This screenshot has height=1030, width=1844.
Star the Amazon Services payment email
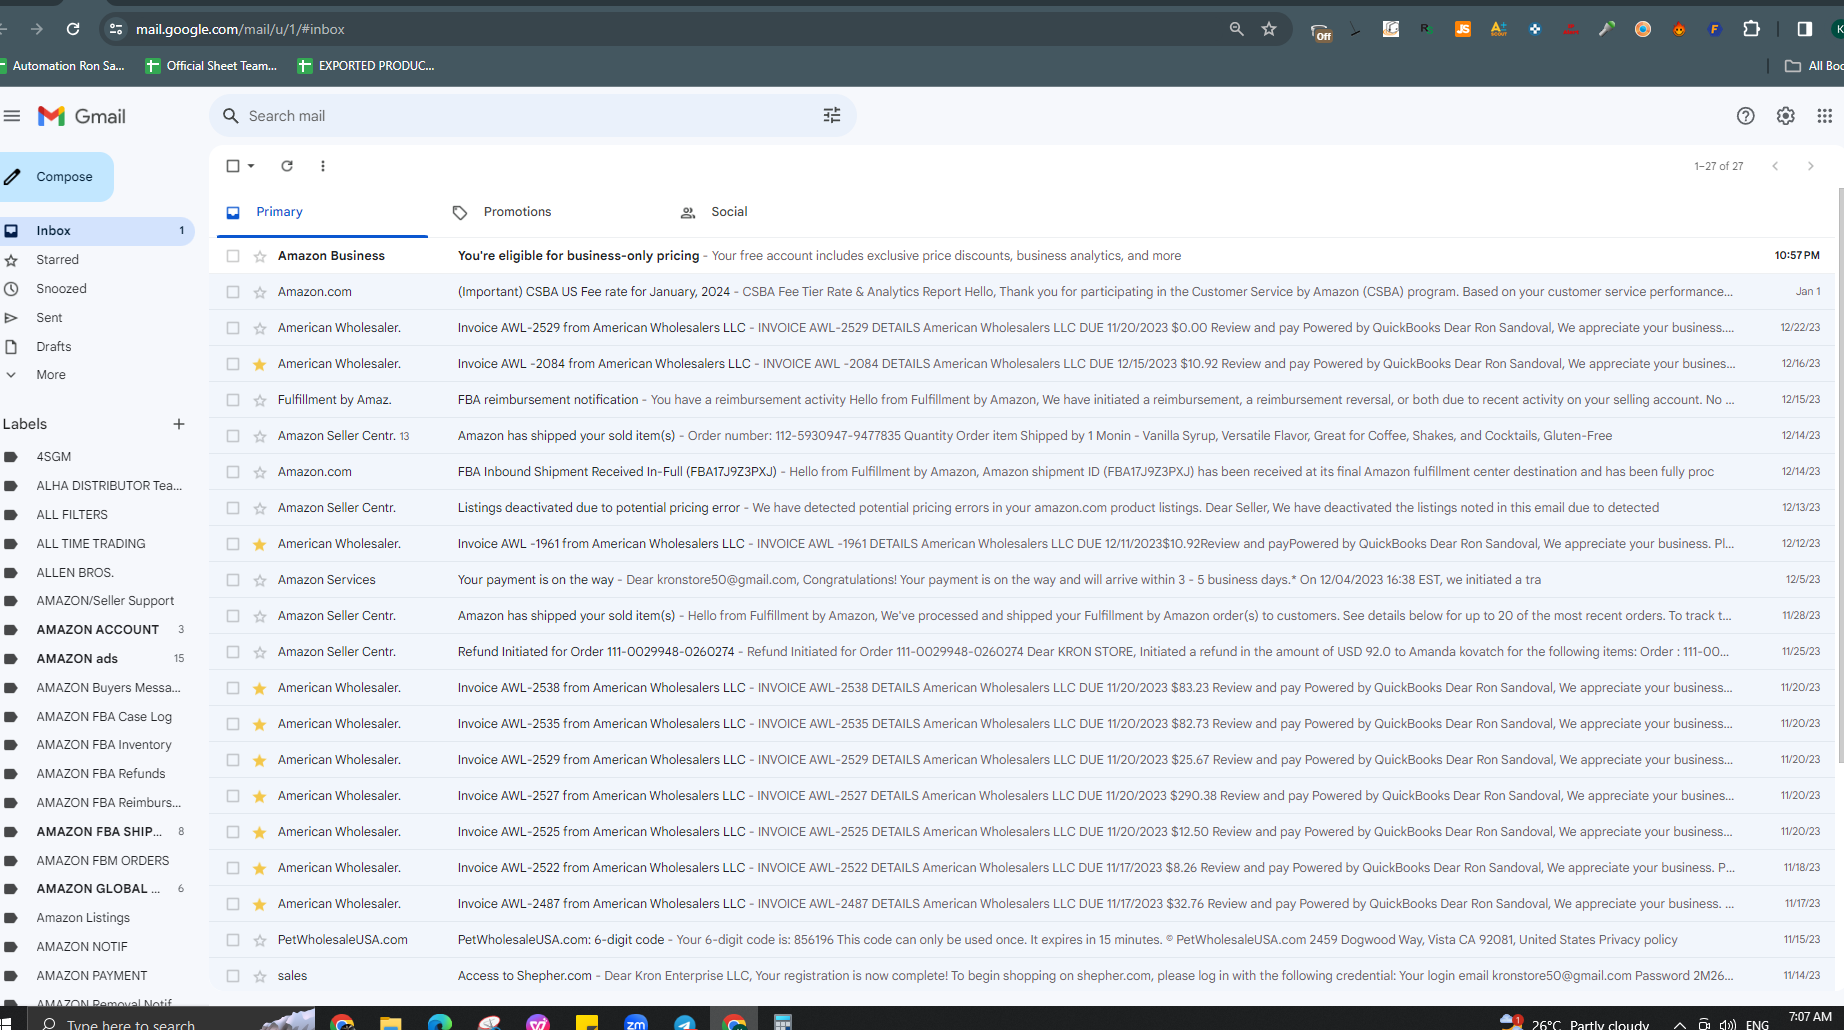(260, 580)
